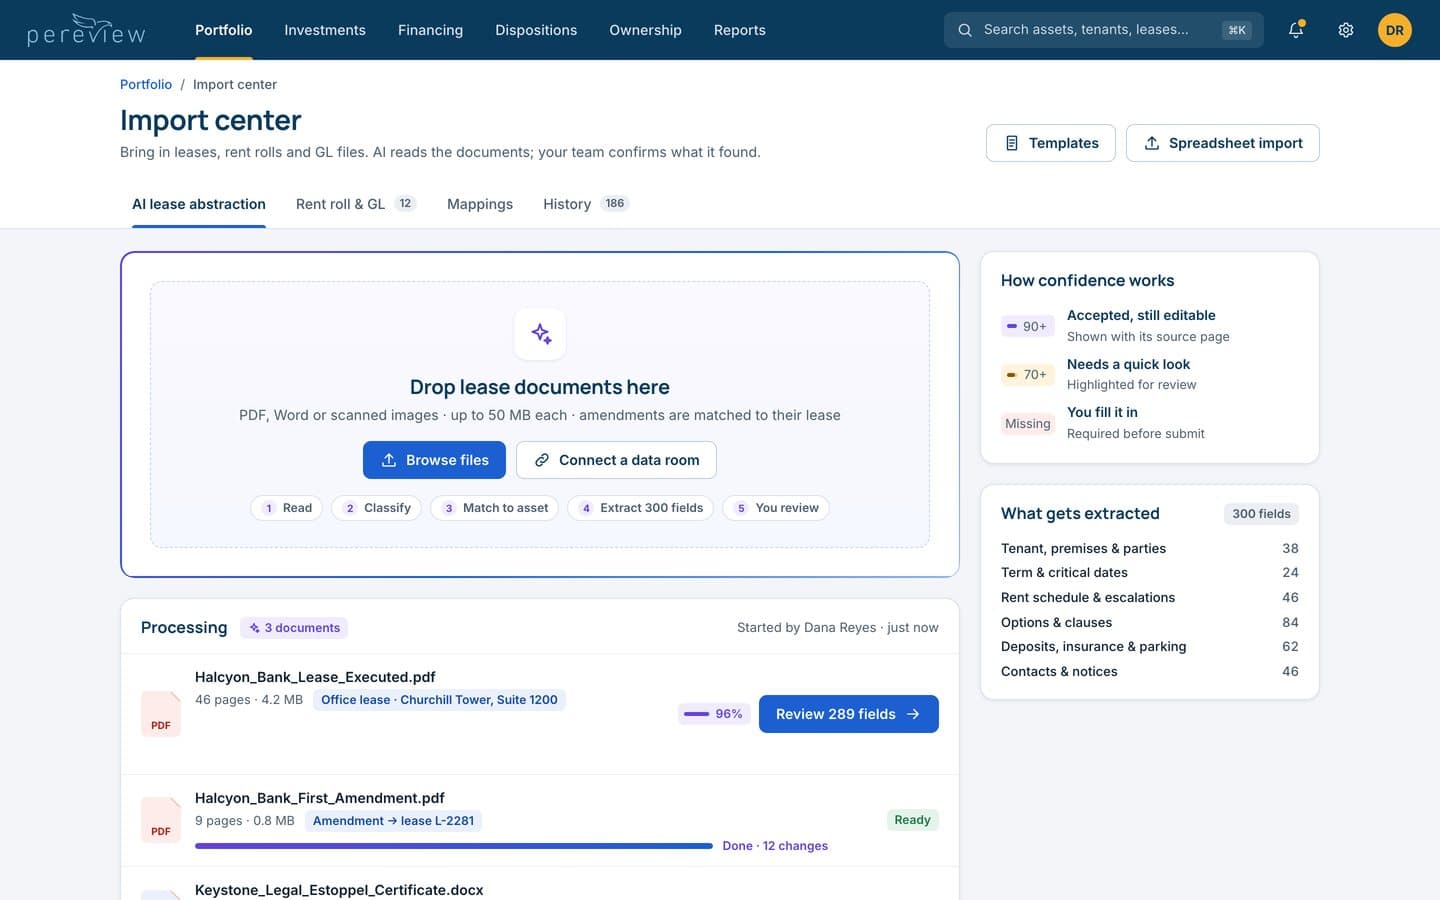This screenshot has height=900, width=1440.
Task: Click the Options & clauses row
Action: [x=1150, y=622]
